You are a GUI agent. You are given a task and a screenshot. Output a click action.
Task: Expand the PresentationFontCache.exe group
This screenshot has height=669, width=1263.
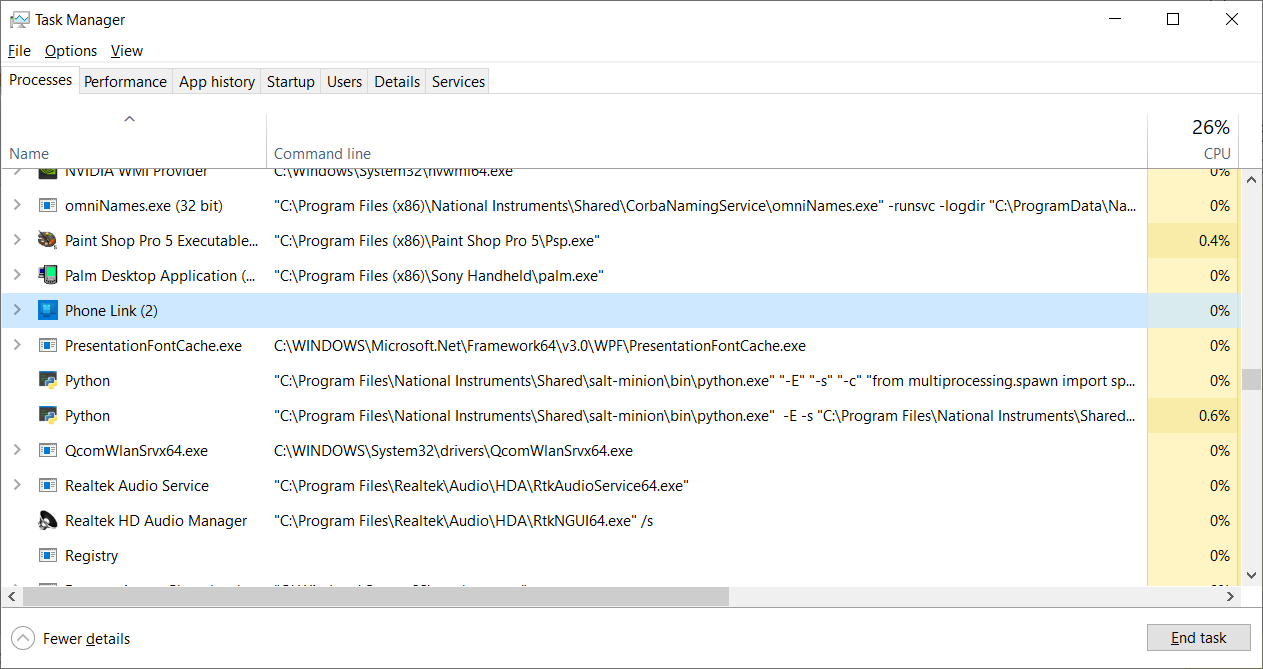tap(16, 345)
